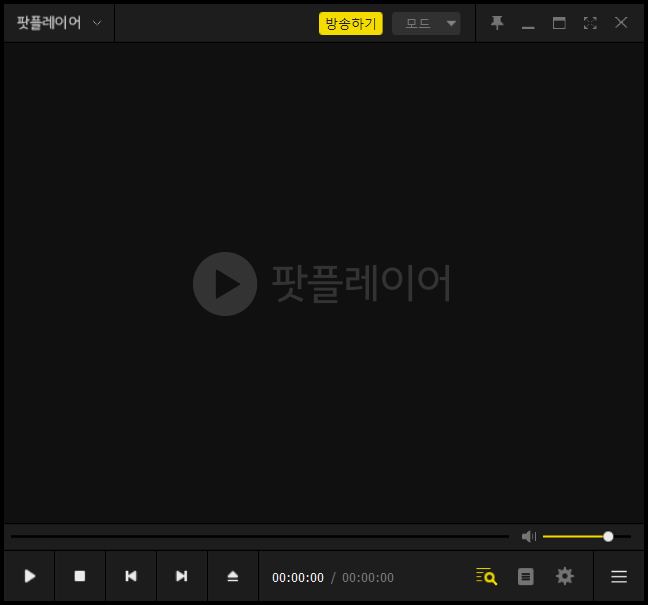Skip to the next file

181,576
